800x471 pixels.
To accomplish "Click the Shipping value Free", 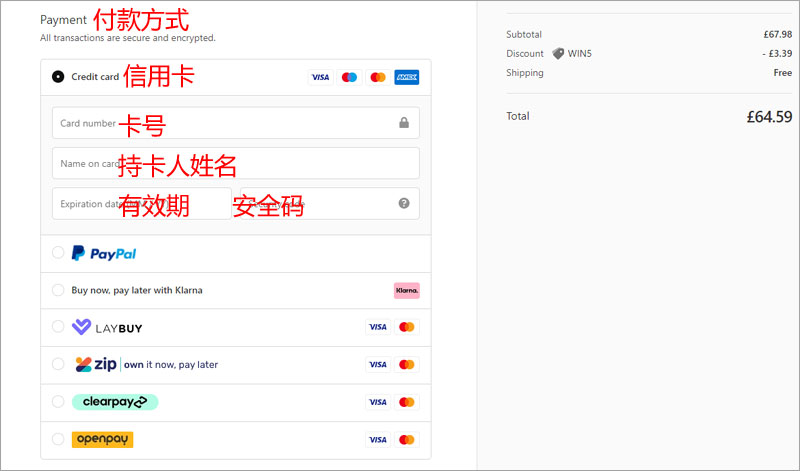I will click(x=783, y=73).
